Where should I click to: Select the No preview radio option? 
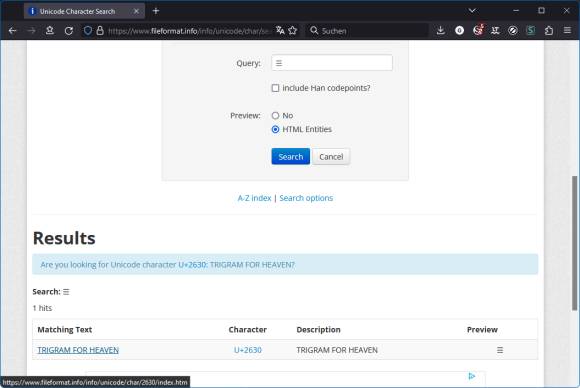pos(275,115)
